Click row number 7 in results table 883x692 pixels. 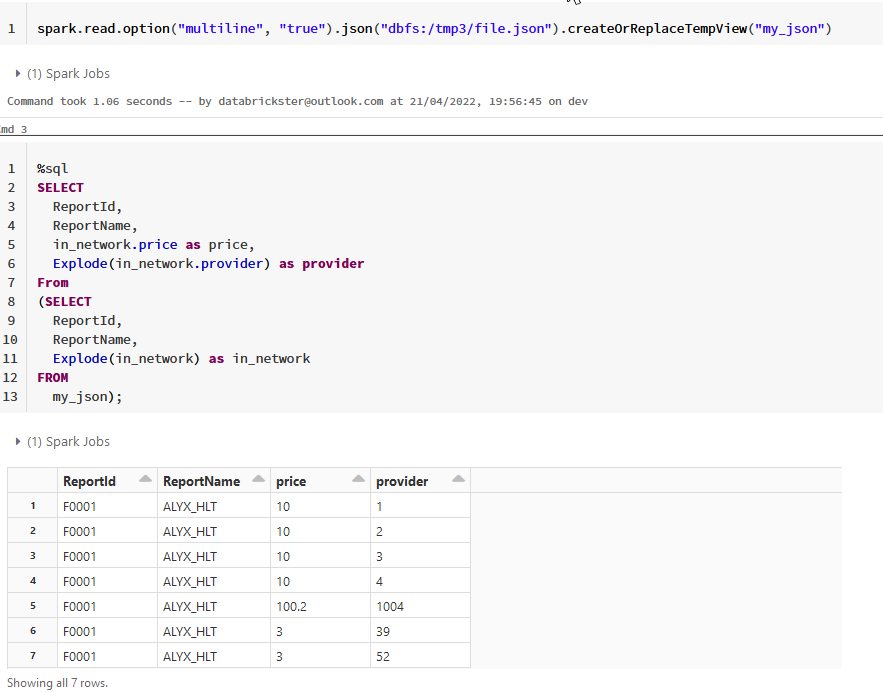33,656
